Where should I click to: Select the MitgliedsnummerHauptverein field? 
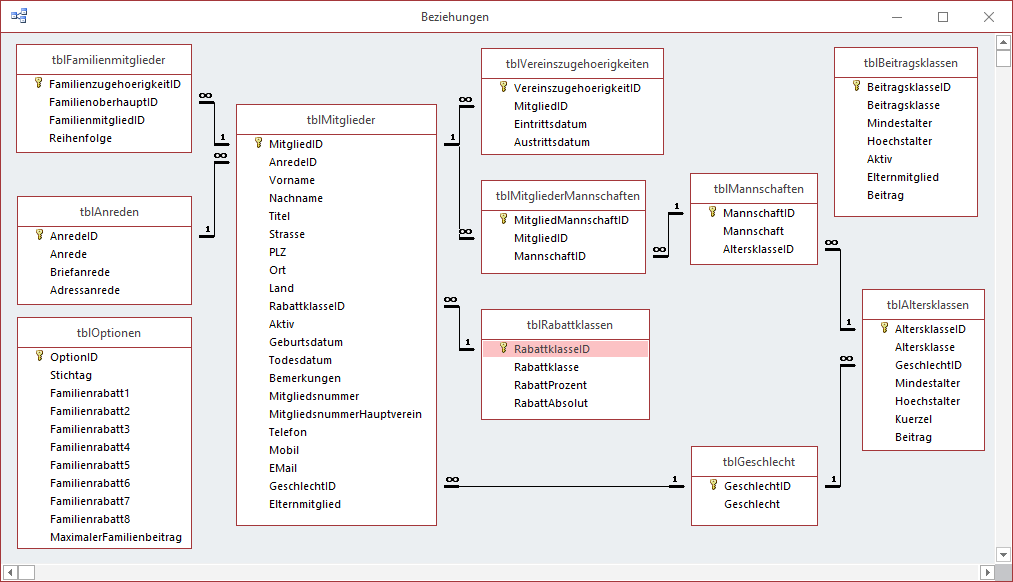[x=345, y=414]
